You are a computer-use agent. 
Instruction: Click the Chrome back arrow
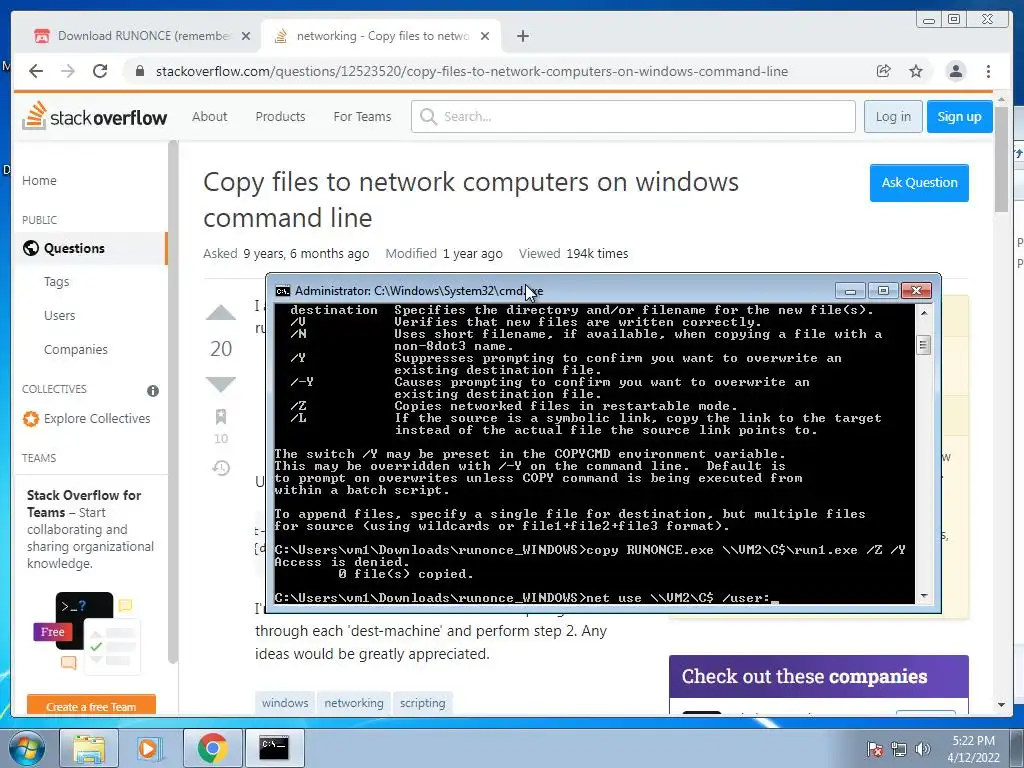click(x=36, y=71)
